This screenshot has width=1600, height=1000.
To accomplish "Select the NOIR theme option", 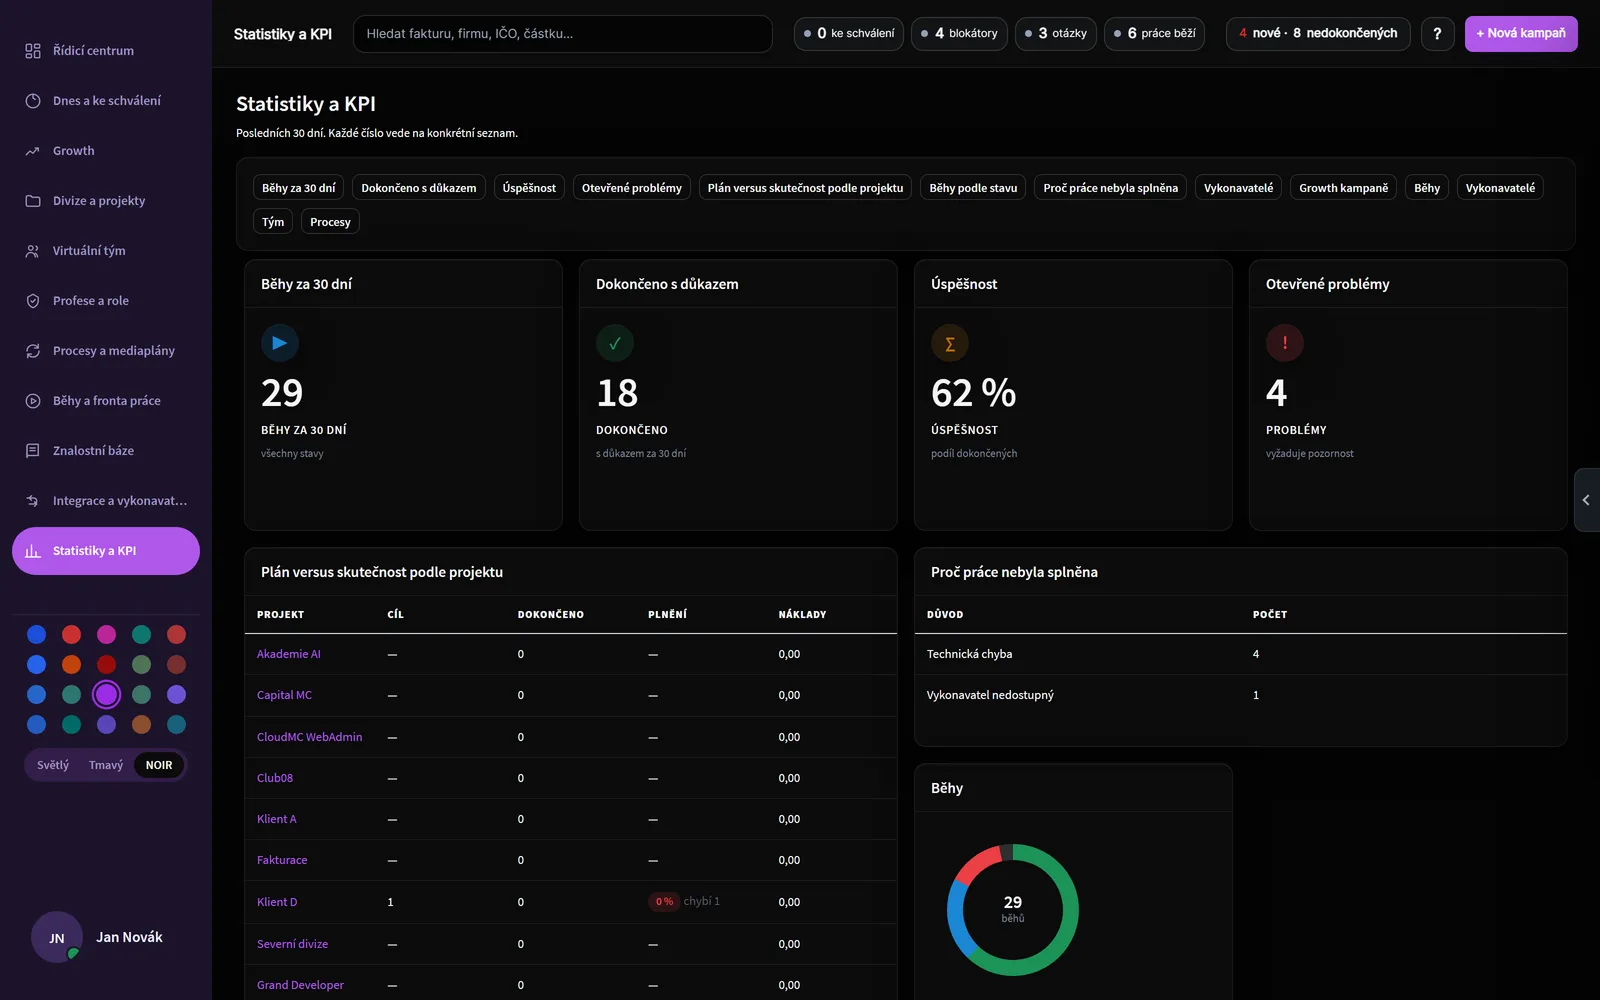I will point(159,765).
